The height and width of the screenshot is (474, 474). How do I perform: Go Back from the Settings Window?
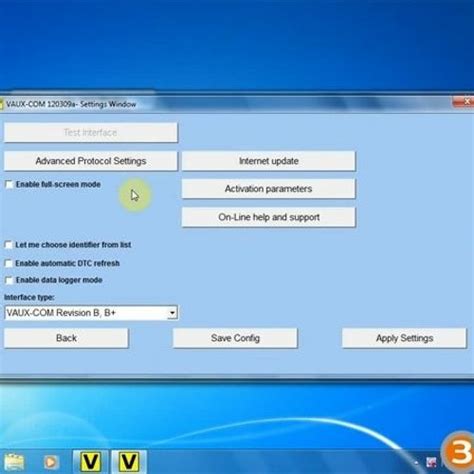pos(66,338)
